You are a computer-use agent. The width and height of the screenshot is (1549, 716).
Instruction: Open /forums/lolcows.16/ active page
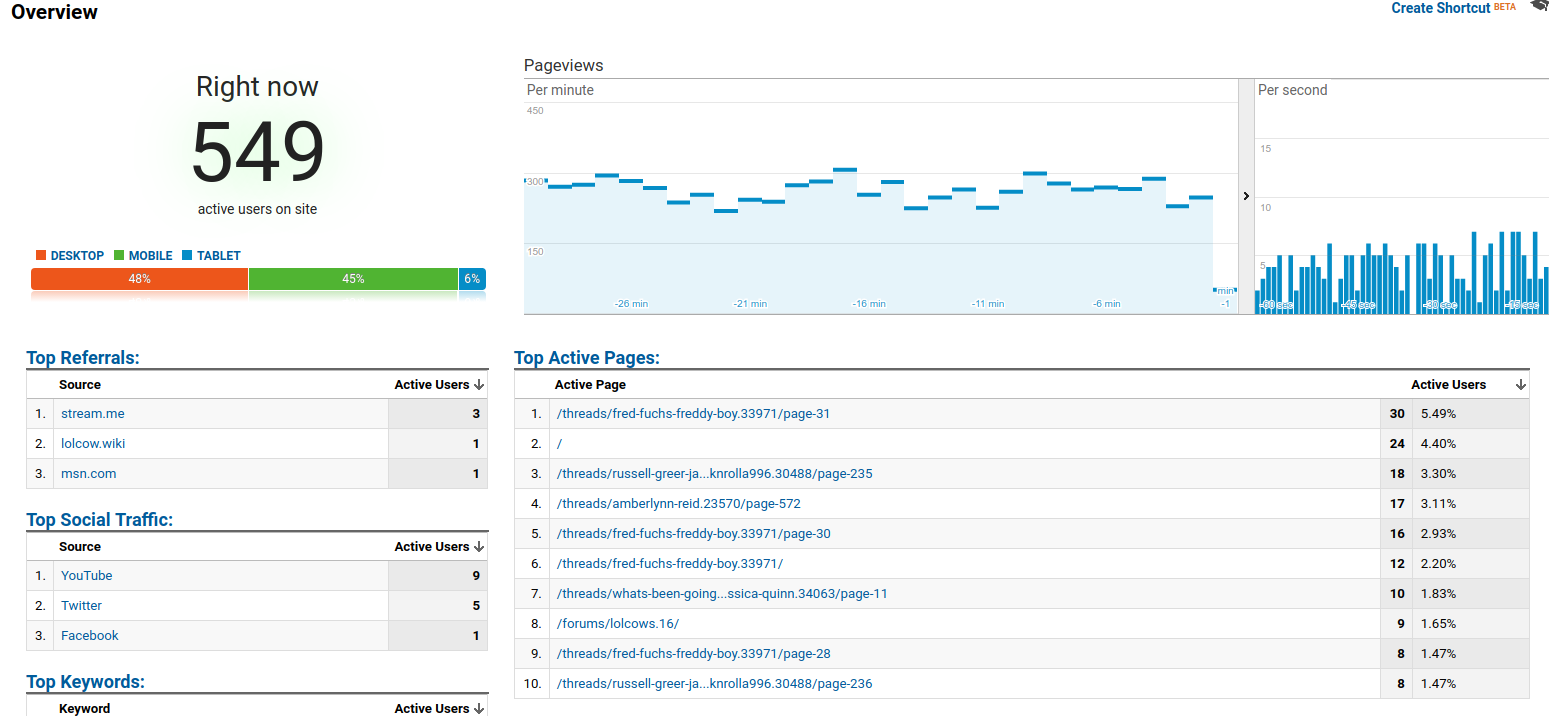coord(617,624)
